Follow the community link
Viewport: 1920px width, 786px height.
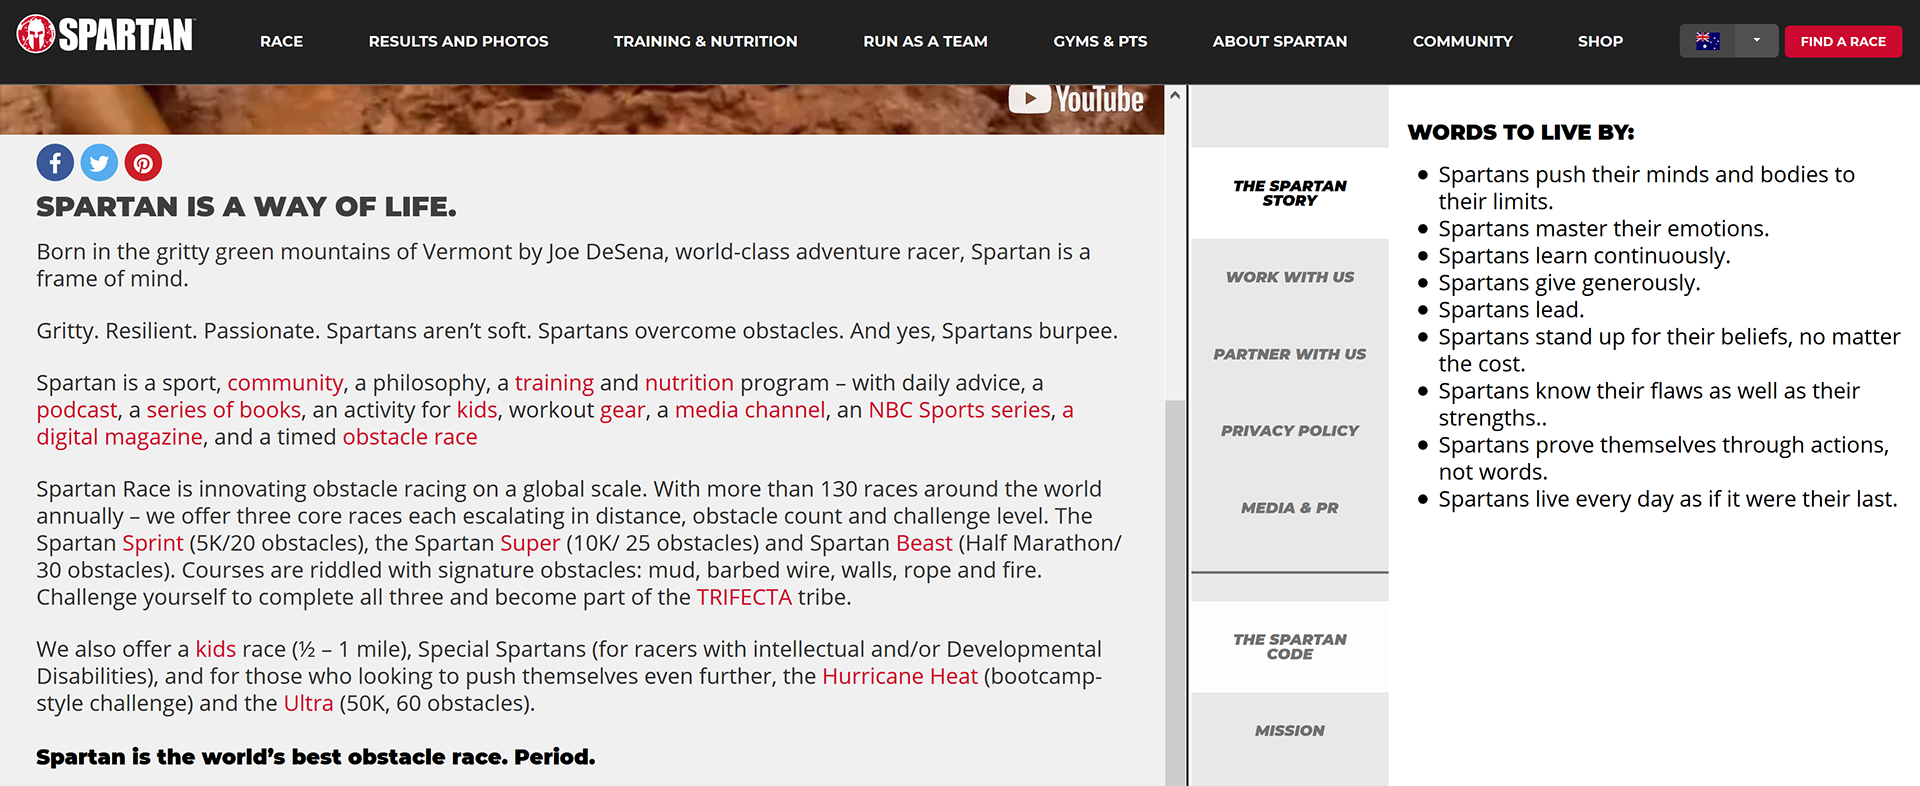(x=285, y=383)
